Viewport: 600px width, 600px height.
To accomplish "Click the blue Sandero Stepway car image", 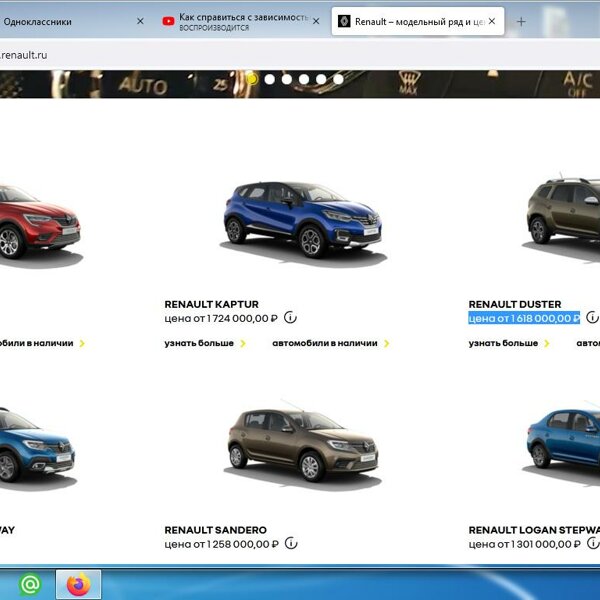I will pos(38,448).
